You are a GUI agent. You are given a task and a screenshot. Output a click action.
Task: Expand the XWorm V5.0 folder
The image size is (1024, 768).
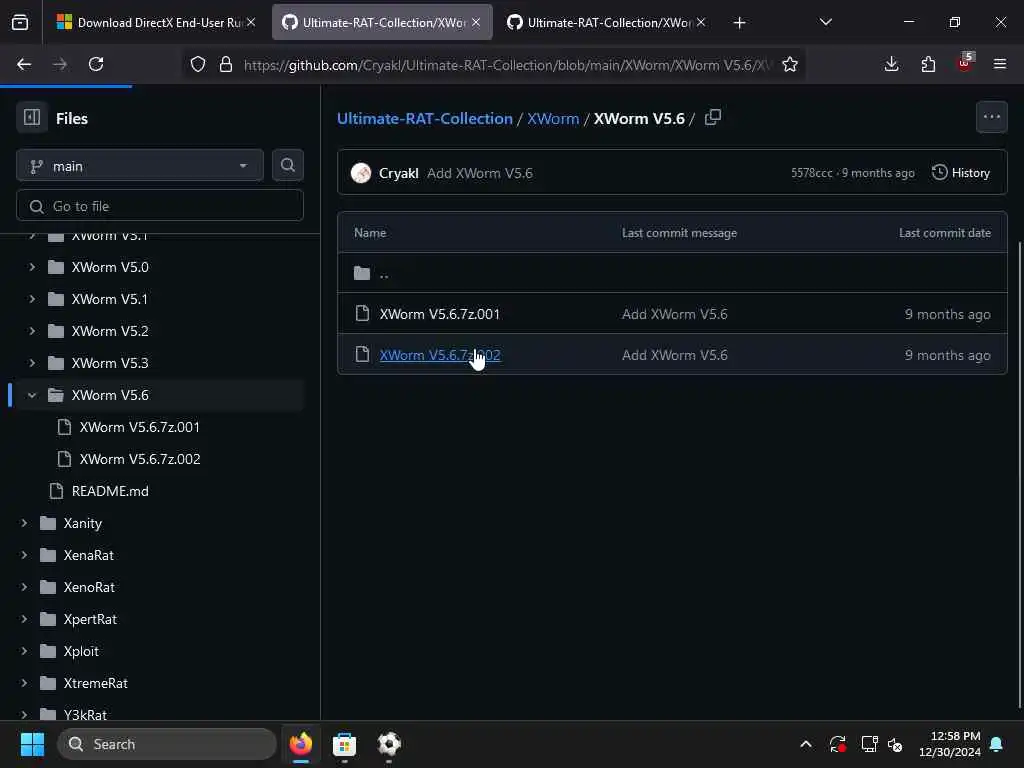point(31,266)
